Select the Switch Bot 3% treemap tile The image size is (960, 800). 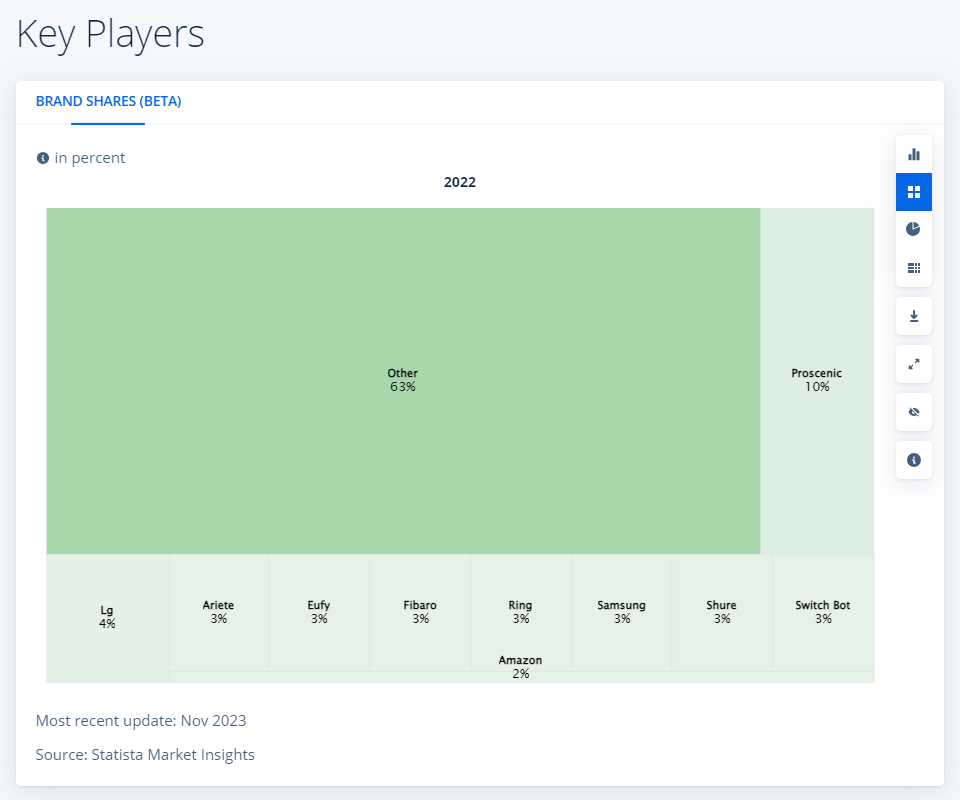click(x=823, y=612)
